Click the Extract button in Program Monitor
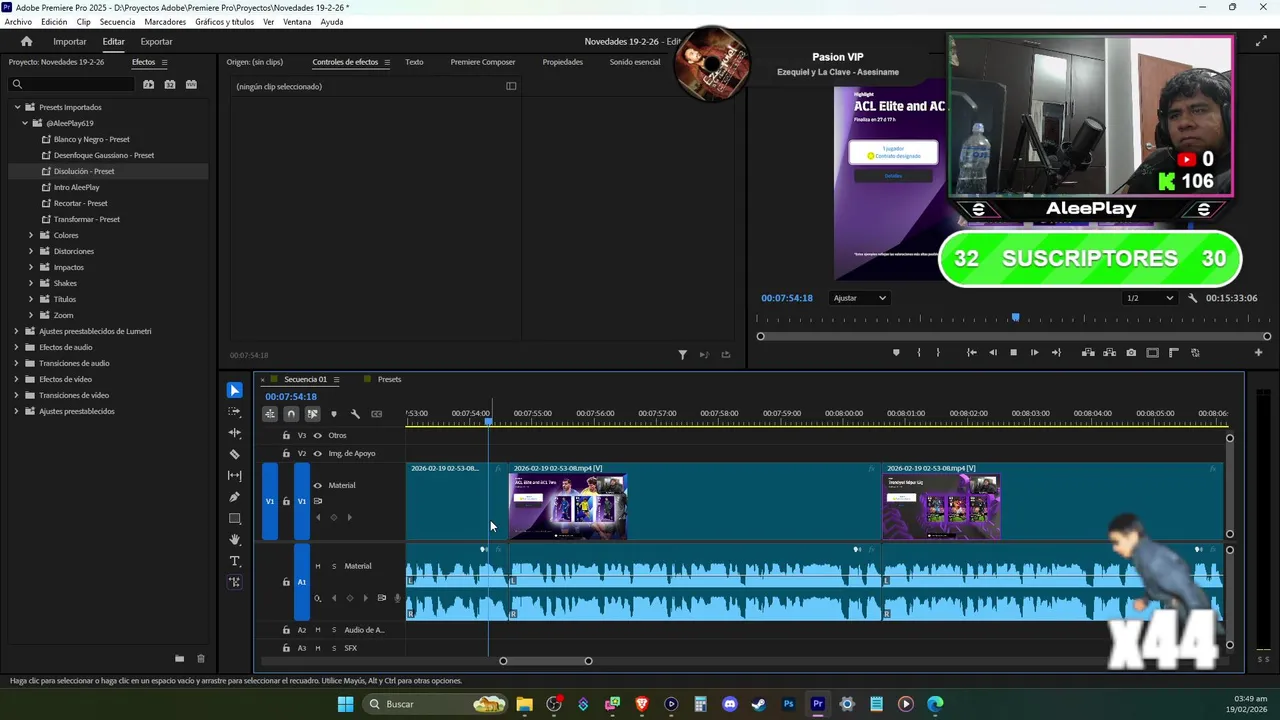 point(1110,352)
